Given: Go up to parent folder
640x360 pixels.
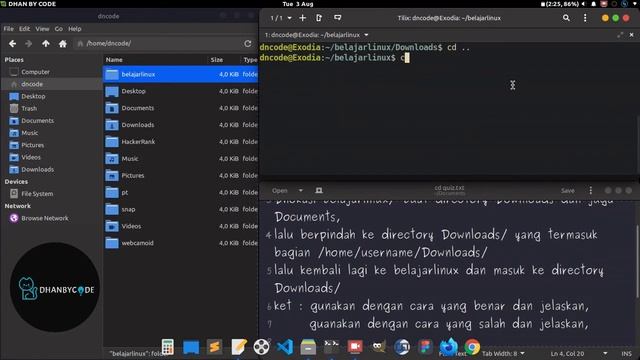Looking at the screenshot, I should (x=46, y=43).
